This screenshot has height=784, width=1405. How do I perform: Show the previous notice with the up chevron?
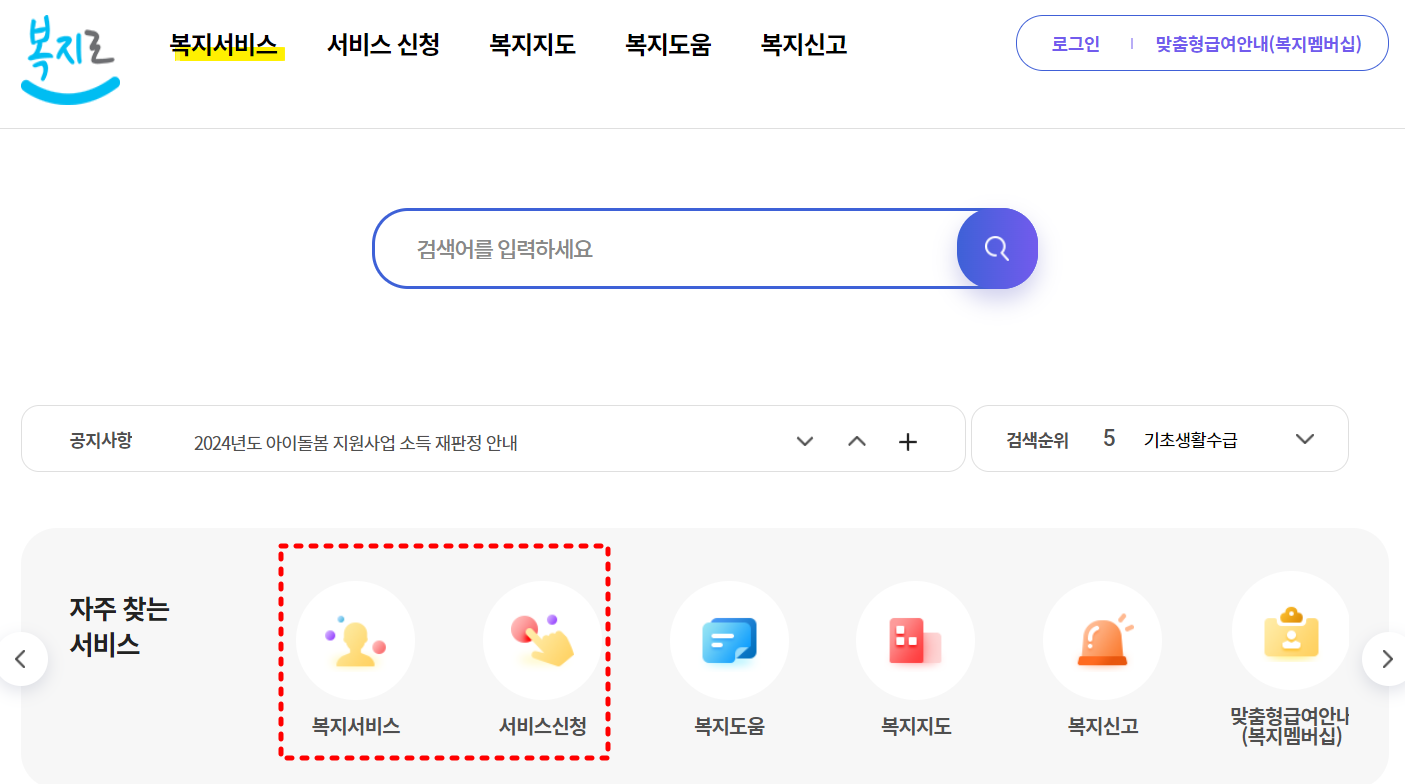(x=856, y=440)
